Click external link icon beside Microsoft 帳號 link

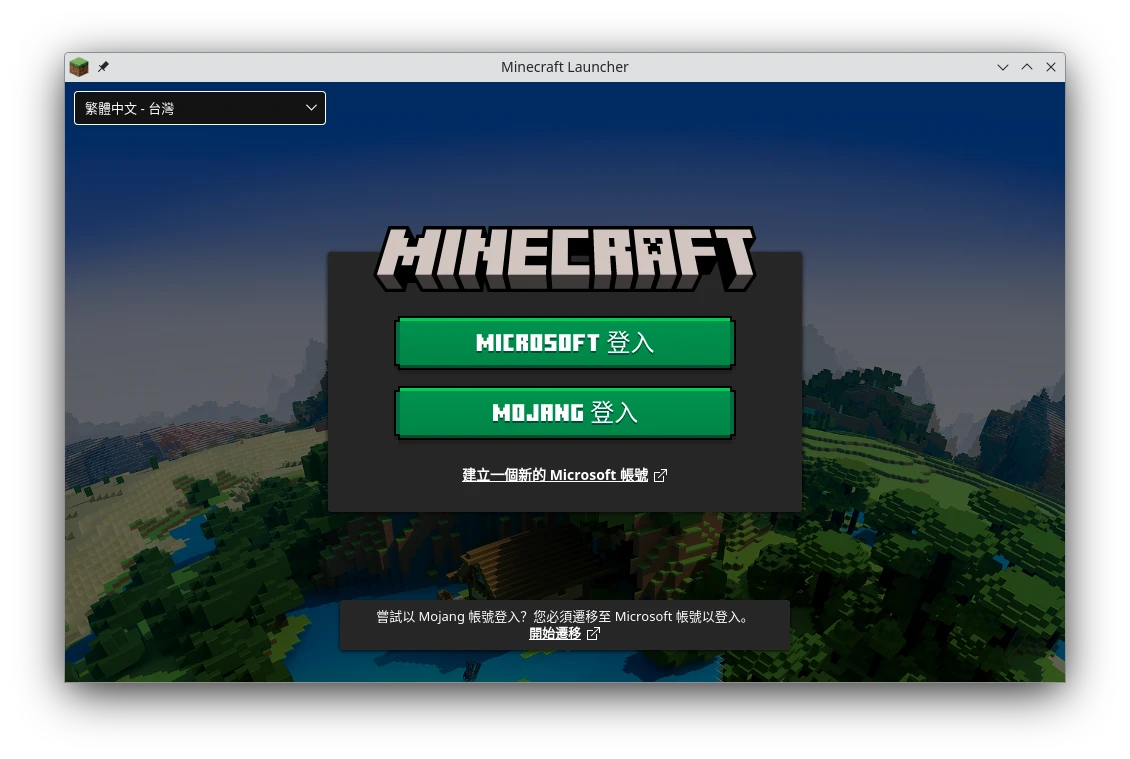pyautogui.click(x=660, y=475)
